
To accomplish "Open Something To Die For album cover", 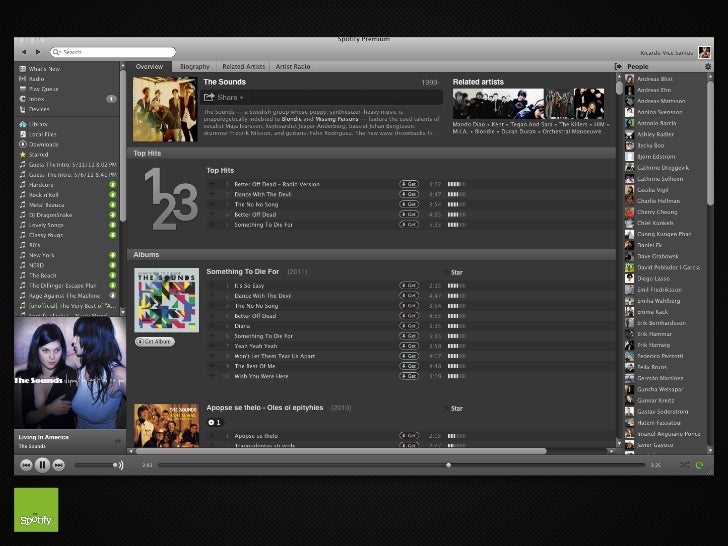I will pyautogui.click(x=167, y=300).
